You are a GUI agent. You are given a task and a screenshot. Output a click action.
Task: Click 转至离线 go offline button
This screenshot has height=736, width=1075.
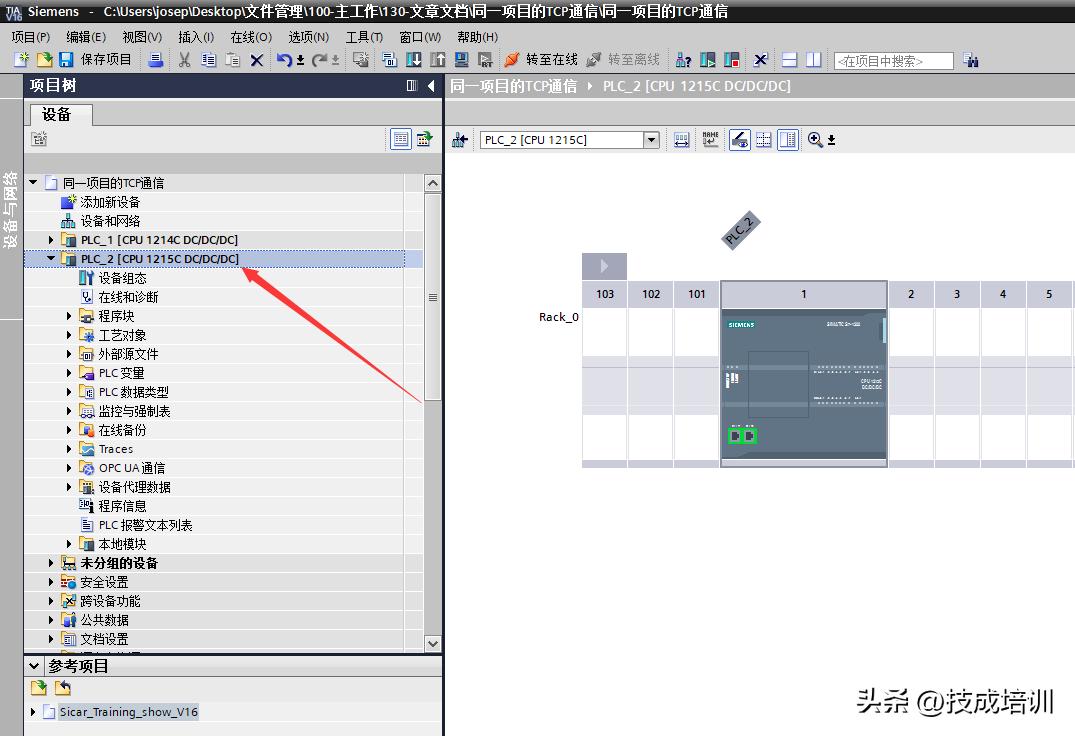623,60
